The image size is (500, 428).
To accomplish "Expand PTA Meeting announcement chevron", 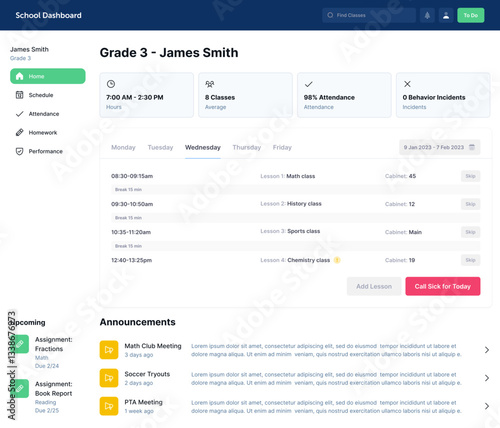I will [x=487, y=406].
